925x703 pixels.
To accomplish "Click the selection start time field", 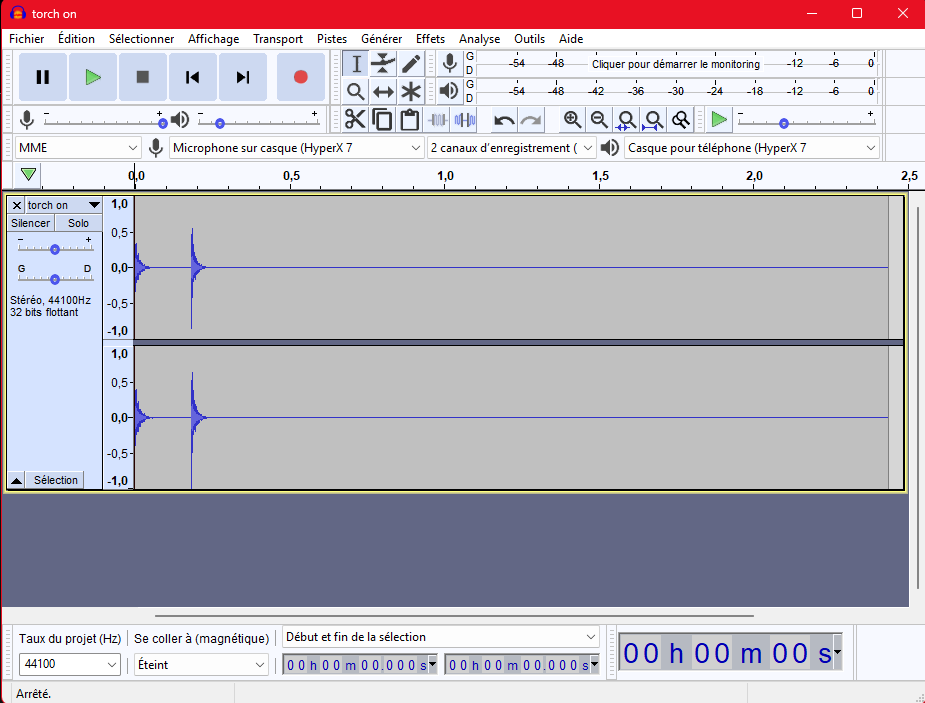I will tap(360, 665).
